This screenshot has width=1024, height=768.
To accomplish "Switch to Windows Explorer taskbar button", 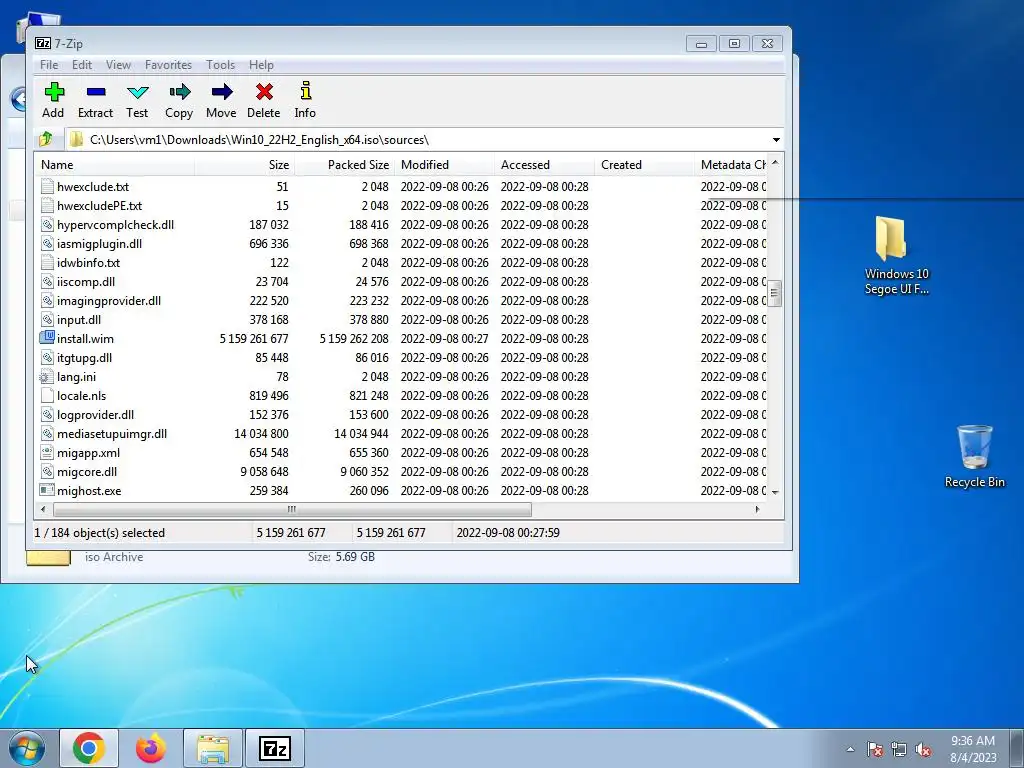I will (213, 748).
